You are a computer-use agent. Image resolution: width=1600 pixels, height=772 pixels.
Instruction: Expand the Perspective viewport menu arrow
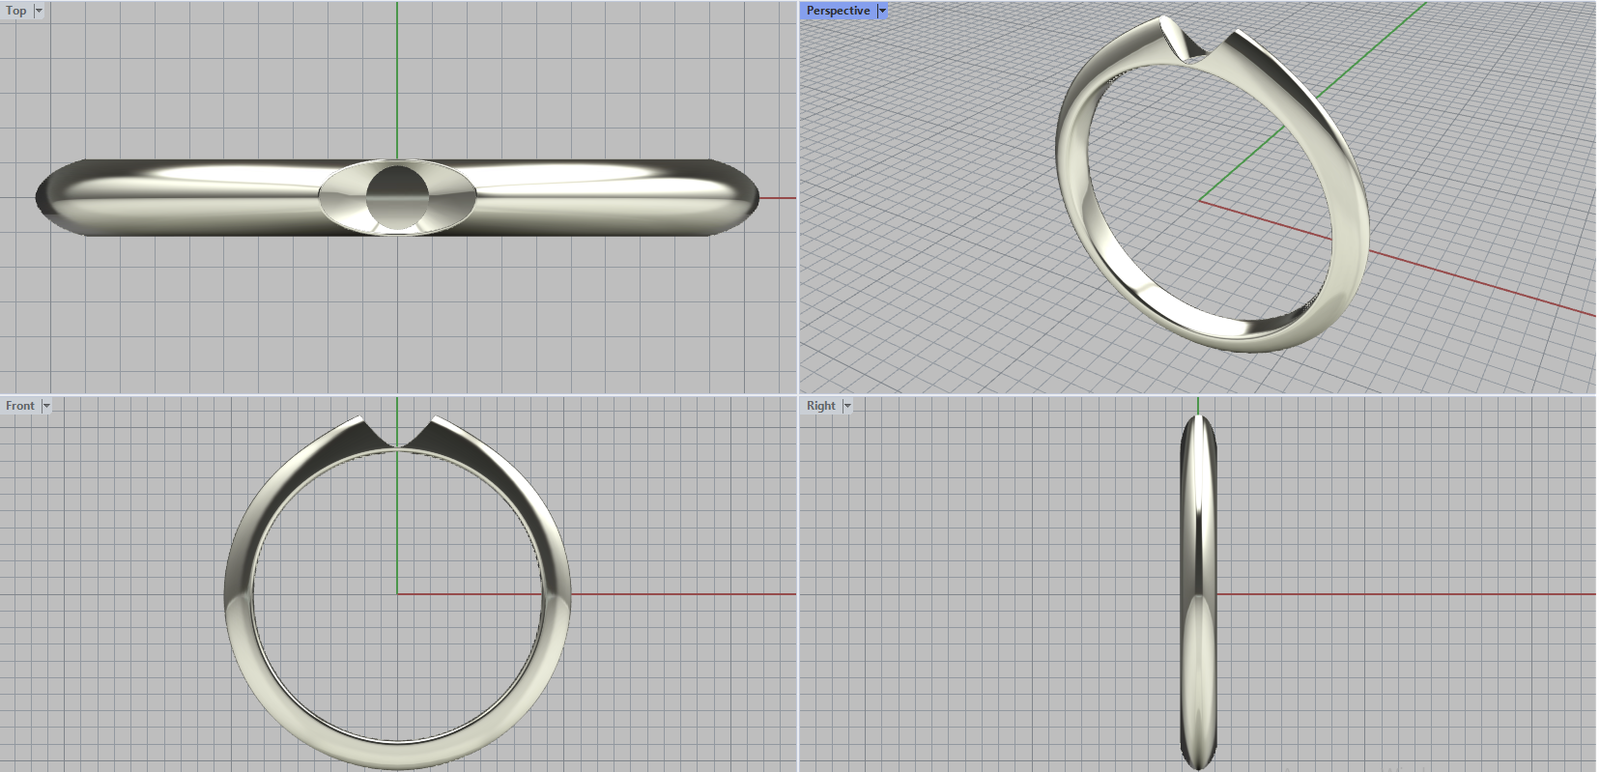pyautogui.click(x=882, y=11)
